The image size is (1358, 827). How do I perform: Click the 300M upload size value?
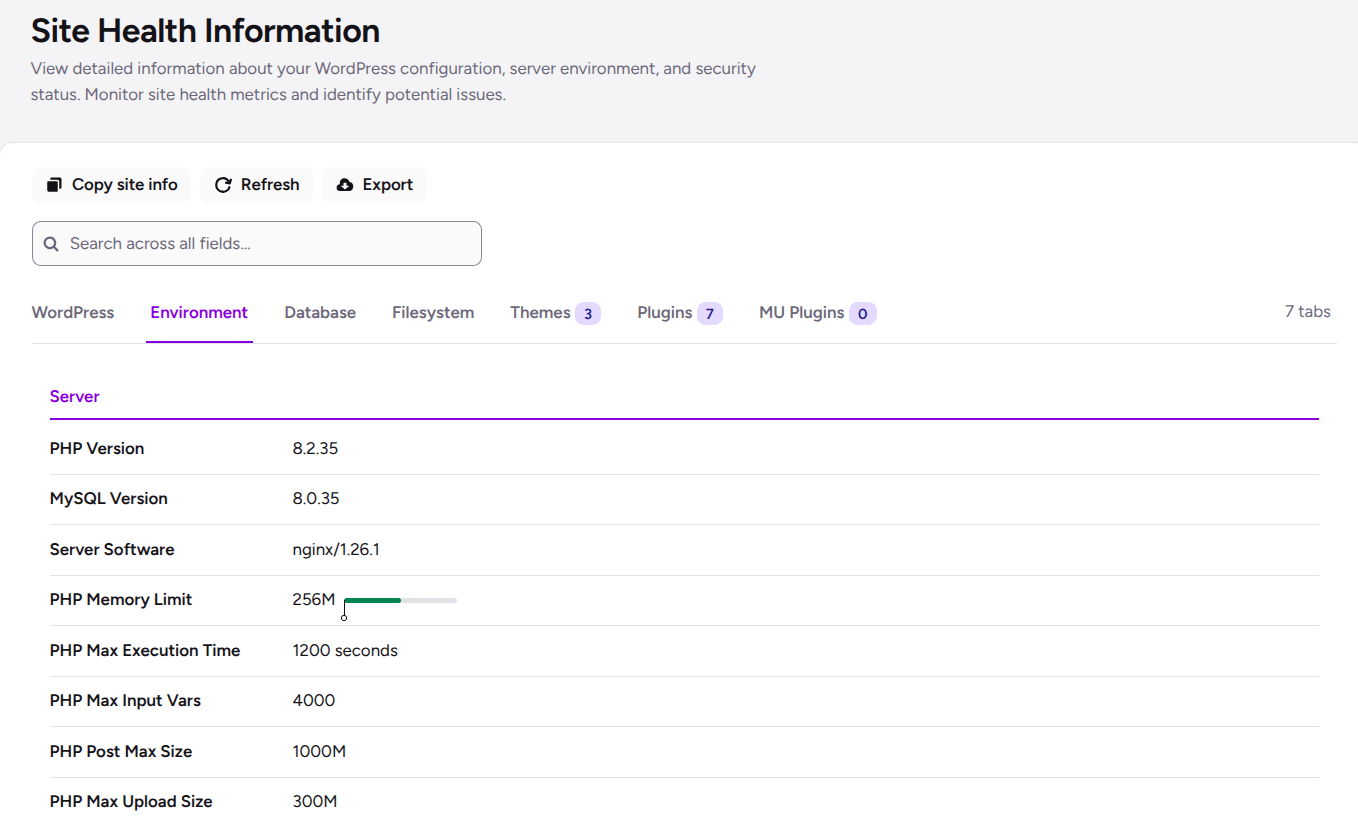click(315, 802)
